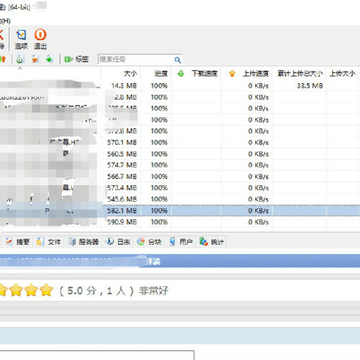The height and width of the screenshot is (360, 360).
Task: Sort by 累计上传总大小 column header
Action: click(300, 73)
